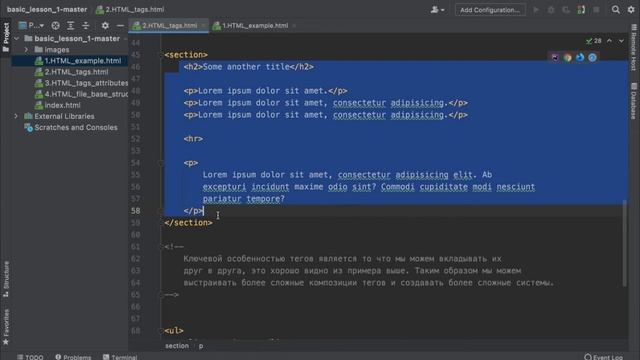Image resolution: width=640 pixels, height=360 pixels.
Task: Open Search Everywhere magnifier icon
Action: pyautogui.click(x=616, y=9)
